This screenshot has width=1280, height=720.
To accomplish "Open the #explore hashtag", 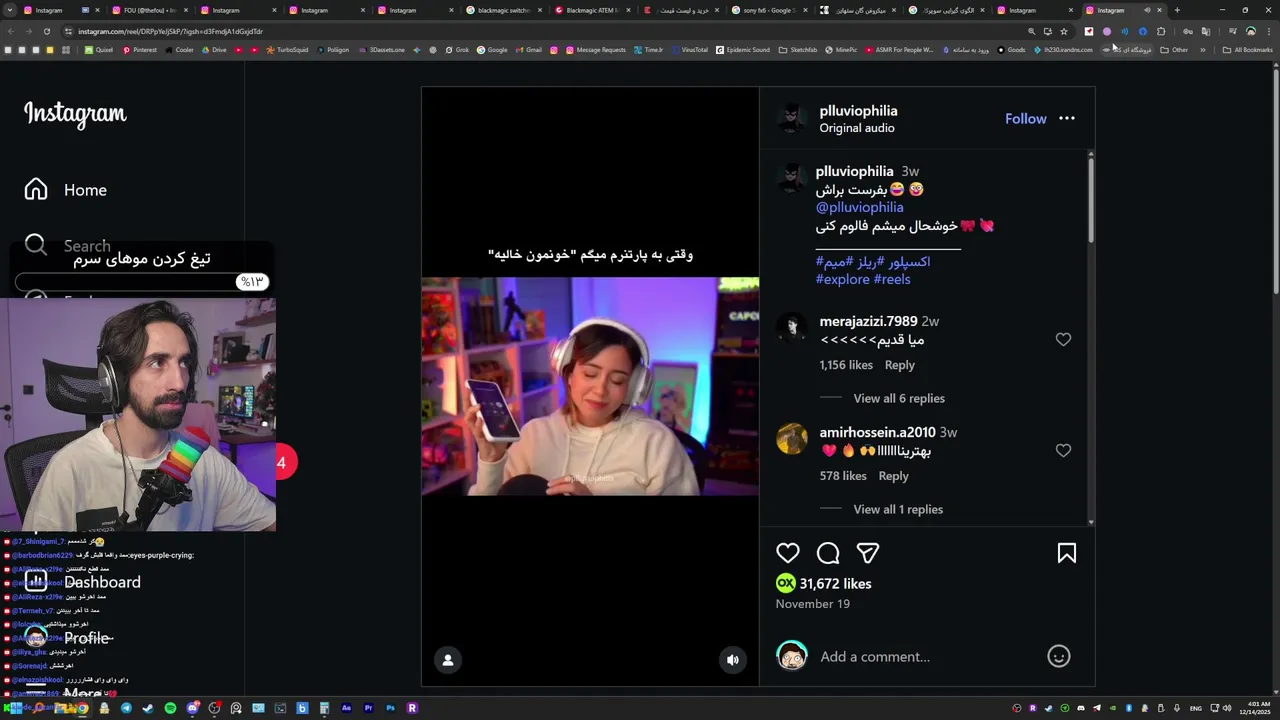I will point(842,279).
